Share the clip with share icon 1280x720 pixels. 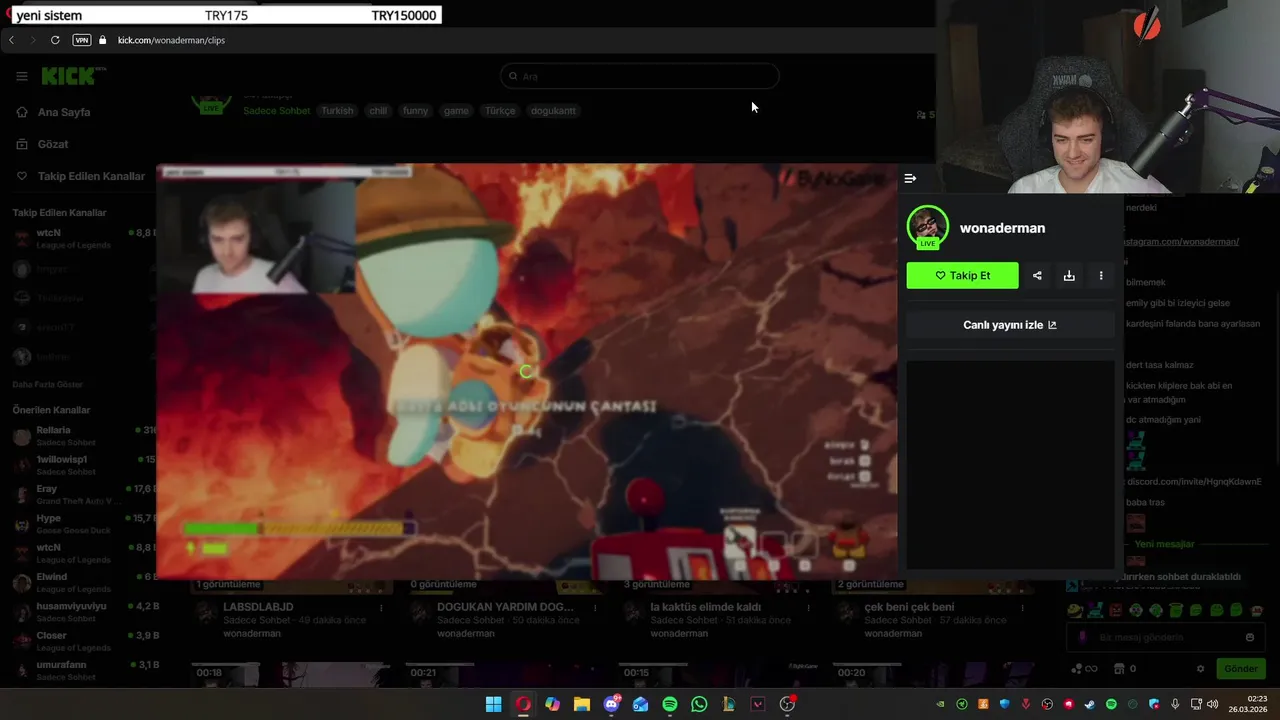point(1037,276)
